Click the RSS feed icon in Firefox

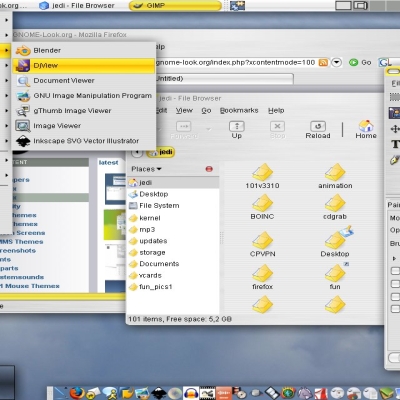click(323, 63)
